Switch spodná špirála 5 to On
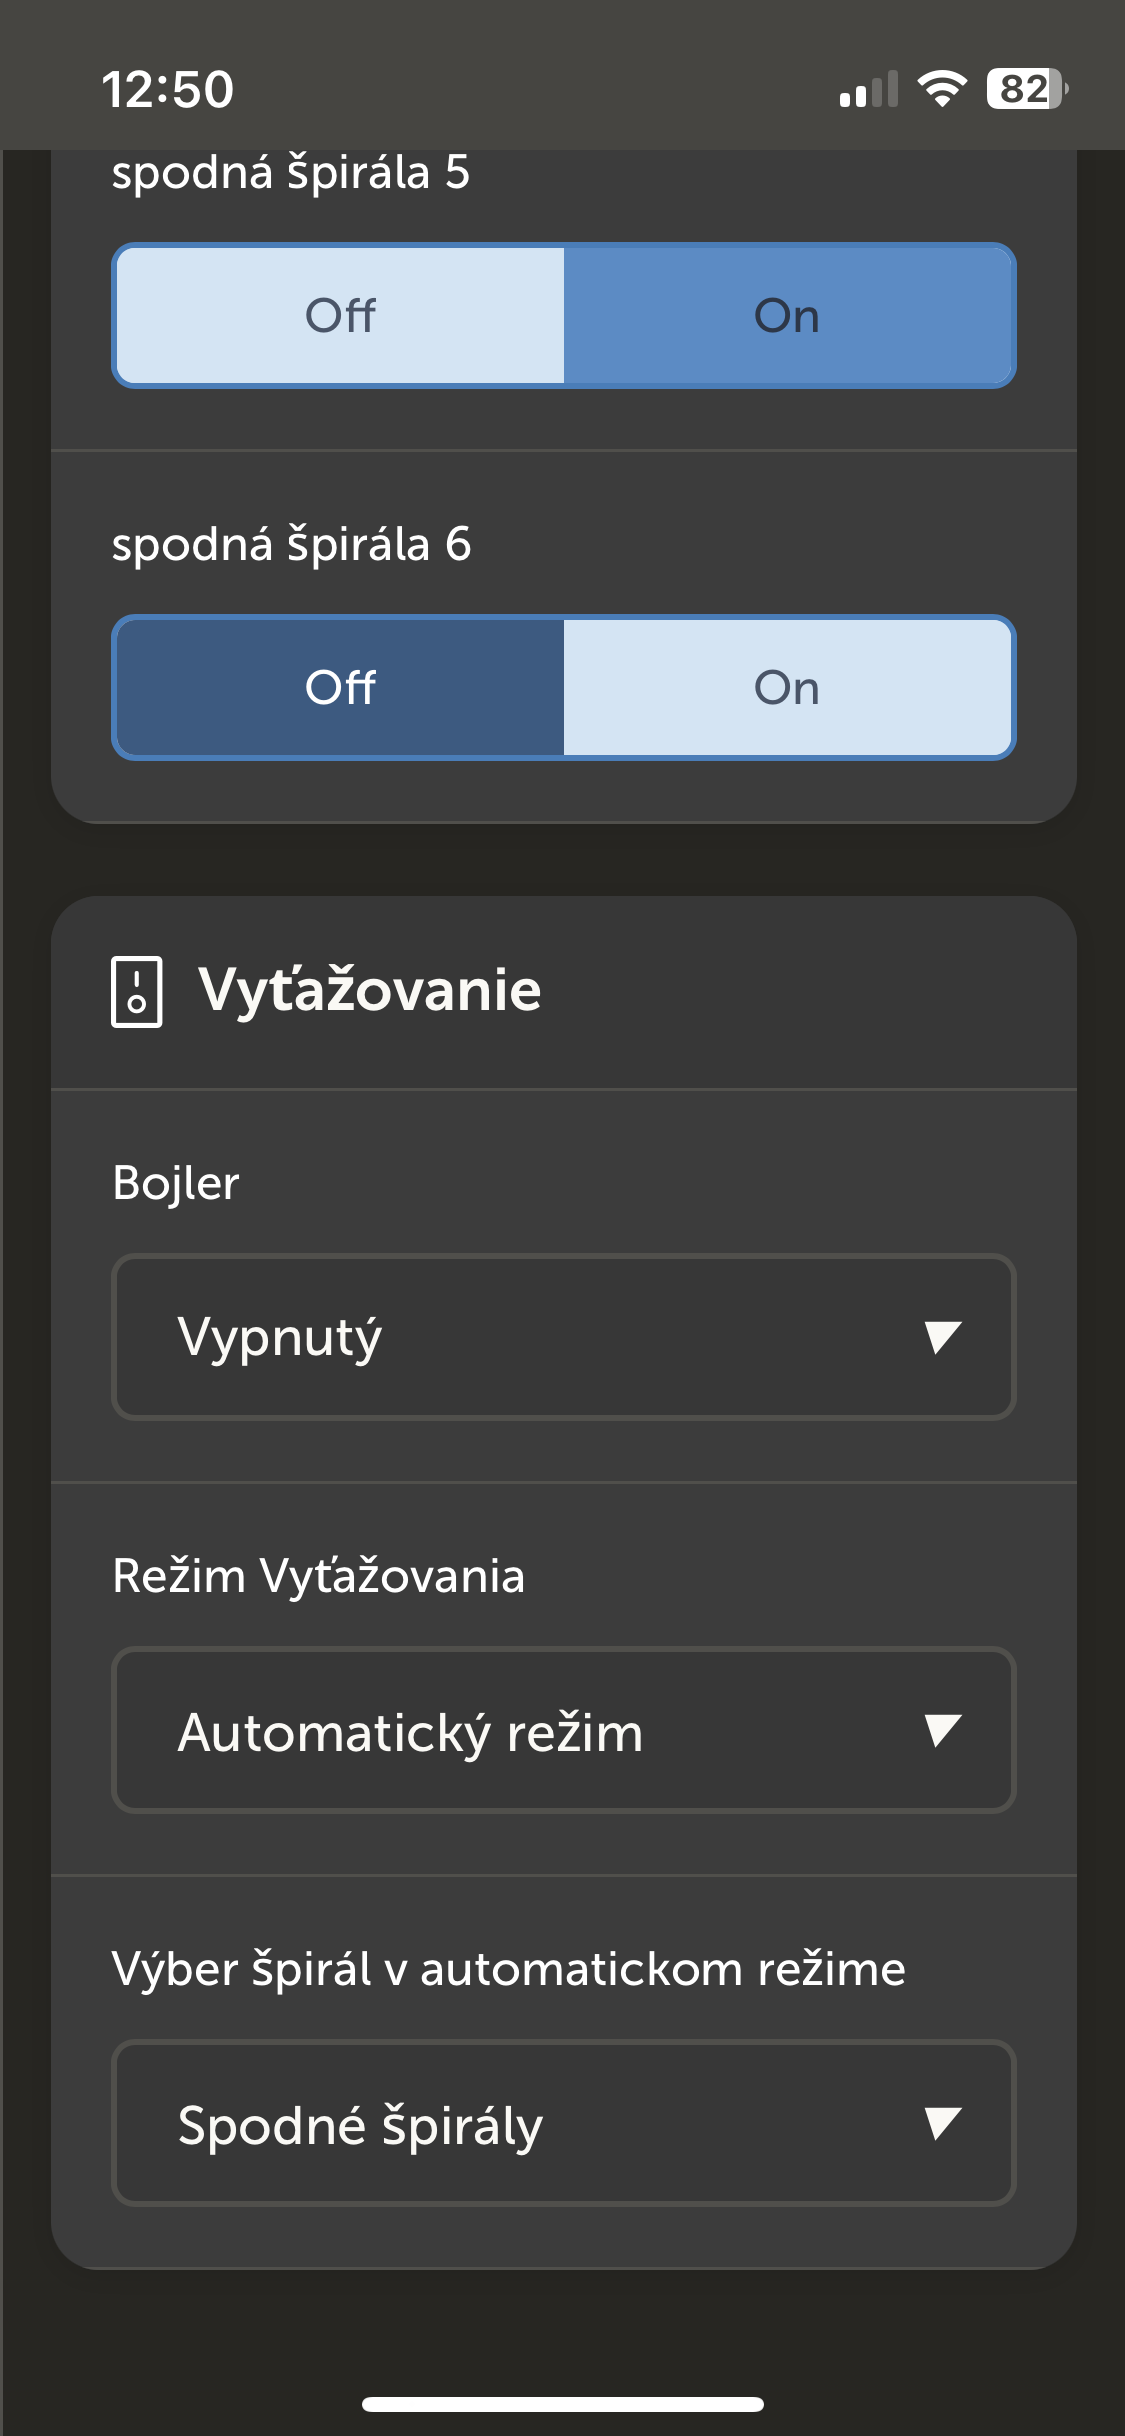This screenshot has height=2436, width=1125. tap(788, 315)
